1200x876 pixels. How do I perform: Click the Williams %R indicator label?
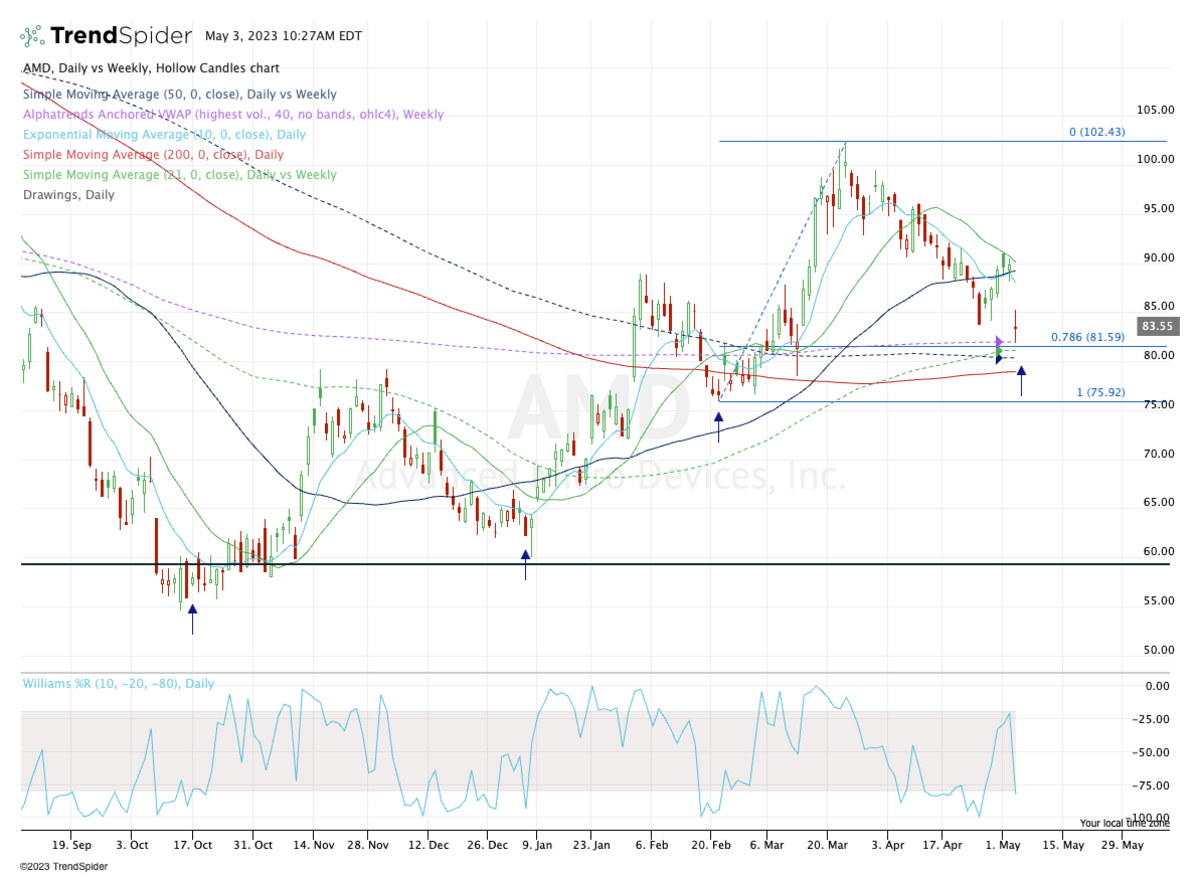pyautogui.click(x=118, y=684)
